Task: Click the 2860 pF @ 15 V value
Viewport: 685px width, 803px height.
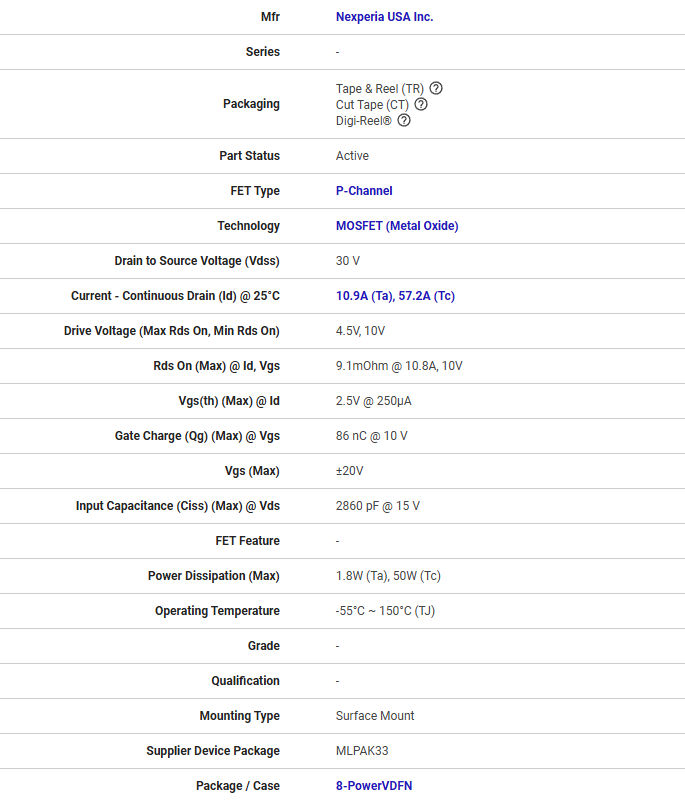Action: click(x=378, y=506)
